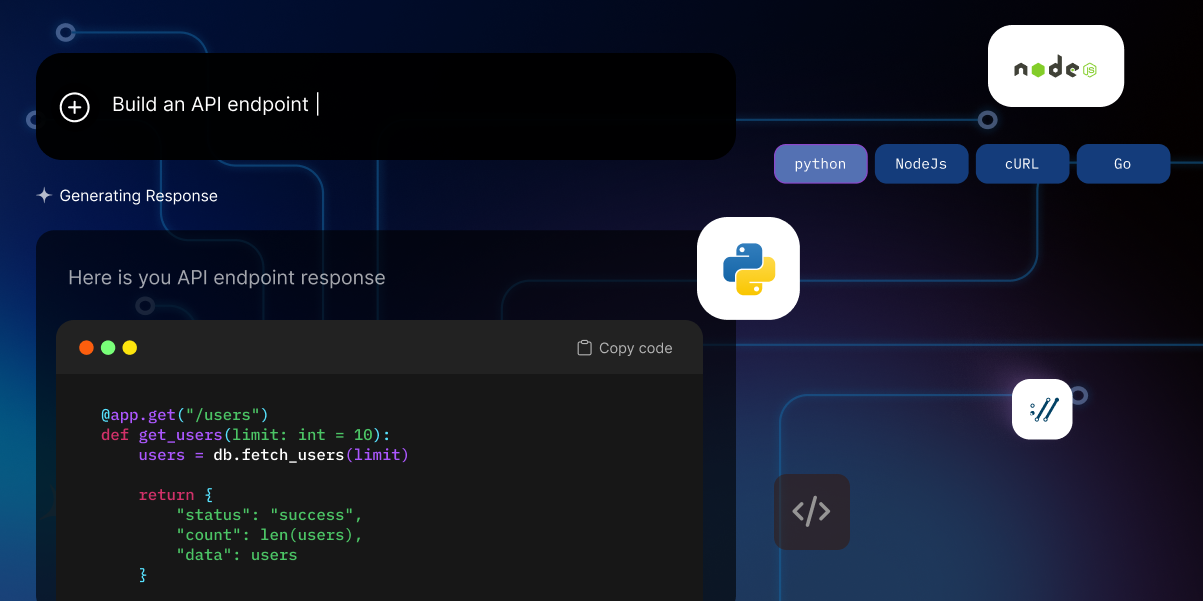Copy the code using Copy code button
The height and width of the screenshot is (601, 1203).
(625, 348)
